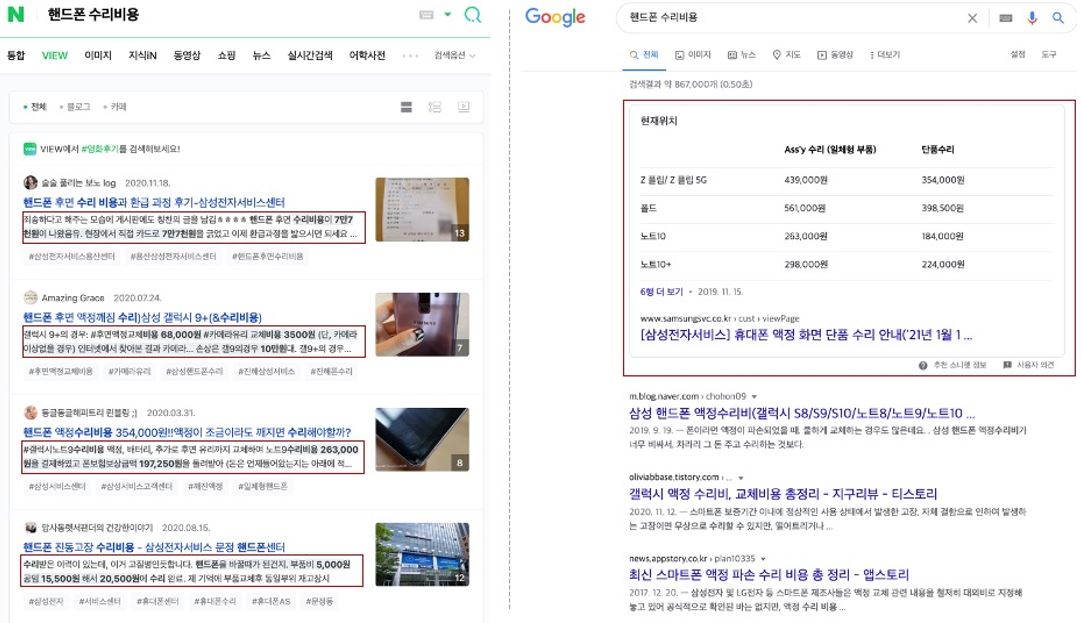Switch to Naver video view icon
The width and height of the screenshot is (1081, 623).
[463, 107]
